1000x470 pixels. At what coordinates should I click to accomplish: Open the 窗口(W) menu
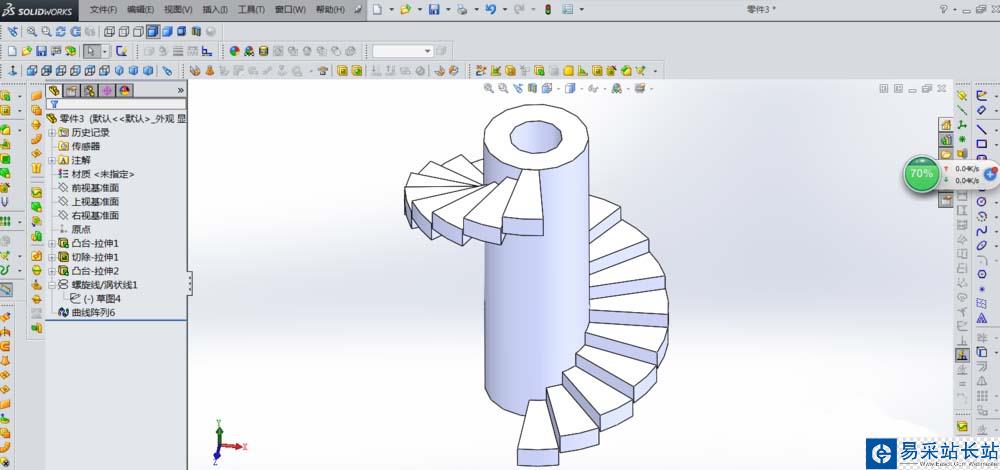click(290, 10)
